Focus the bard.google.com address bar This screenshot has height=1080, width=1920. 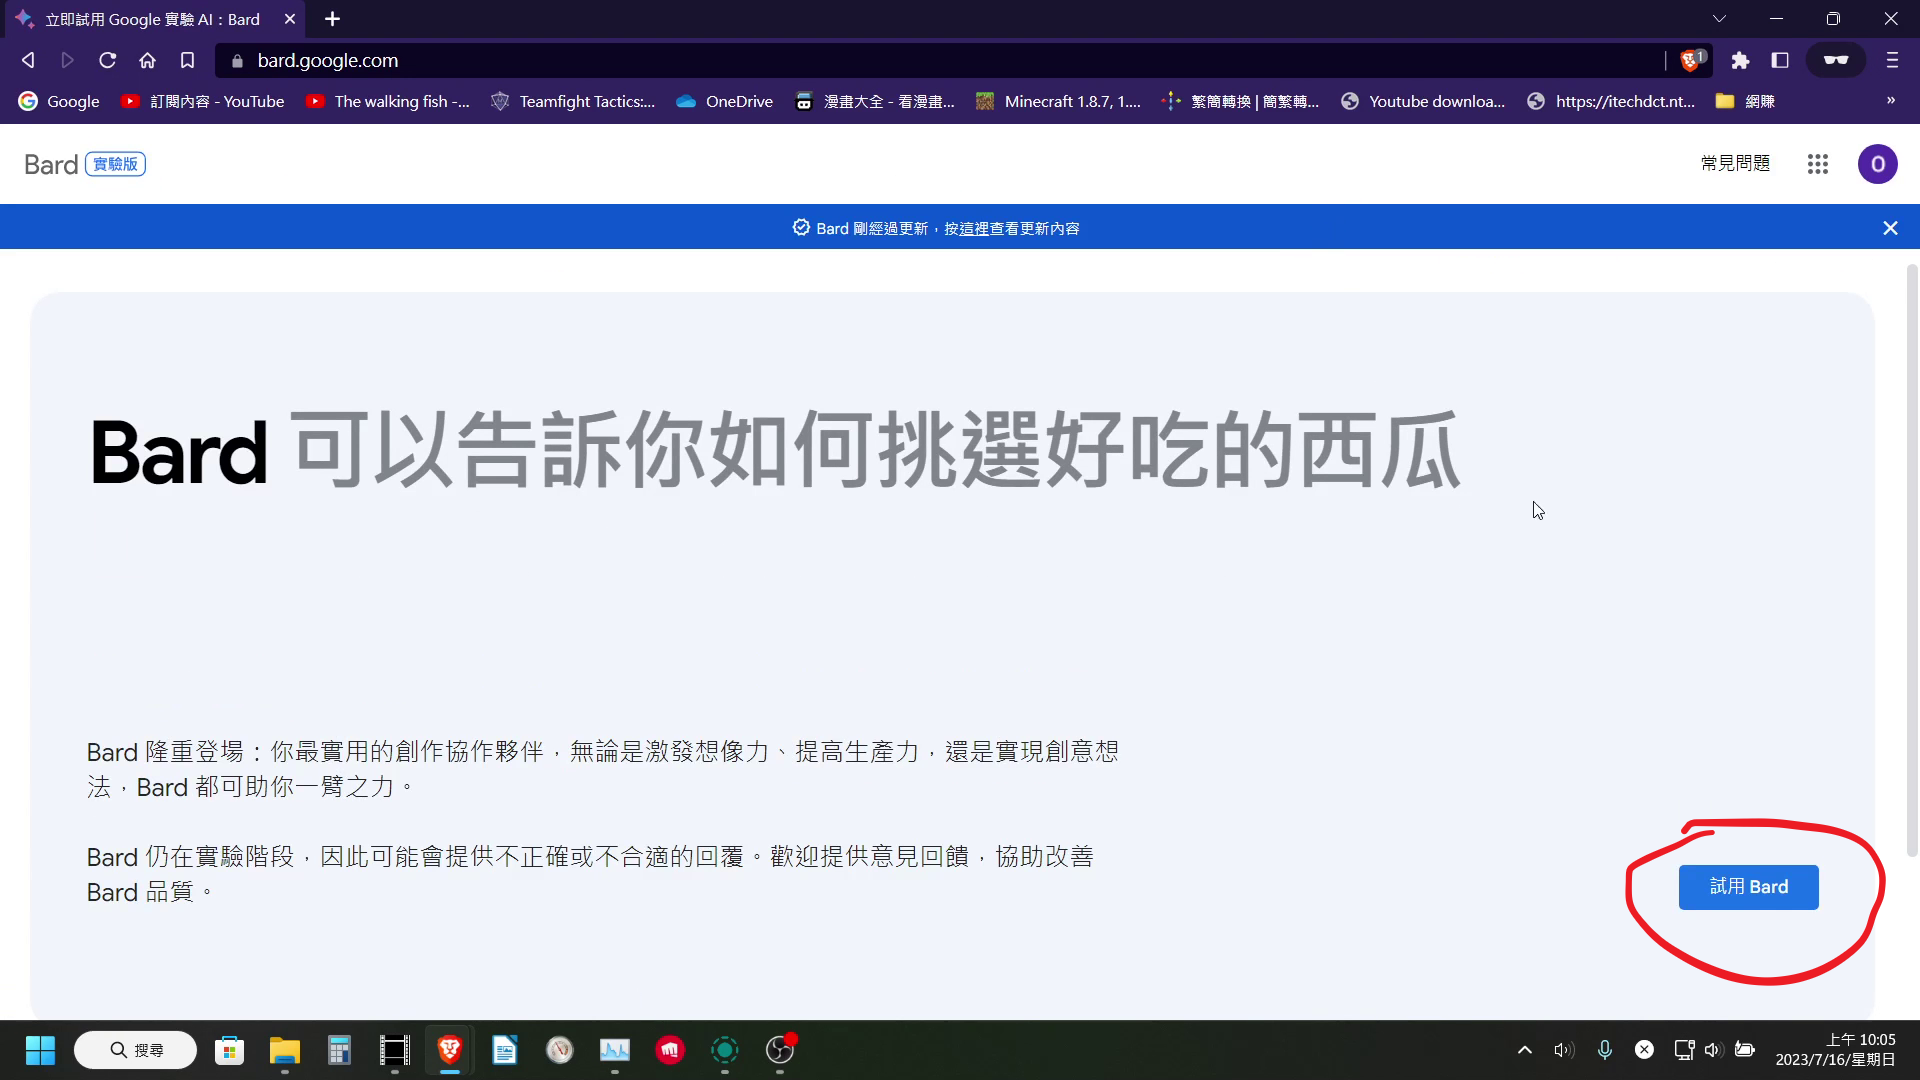point(940,60)
